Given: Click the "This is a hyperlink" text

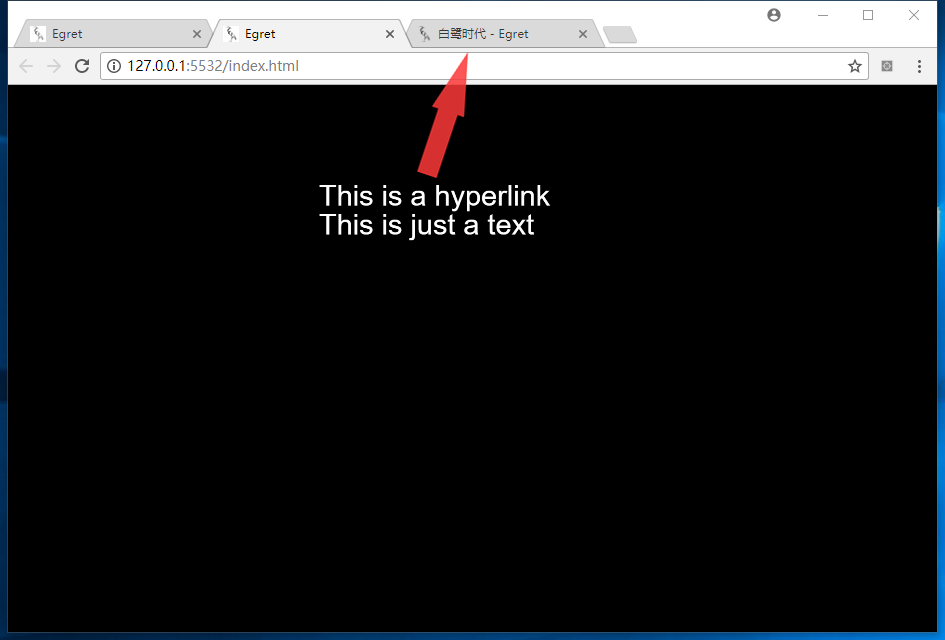Looking at the screenshot, I should [x=434, y=195].
